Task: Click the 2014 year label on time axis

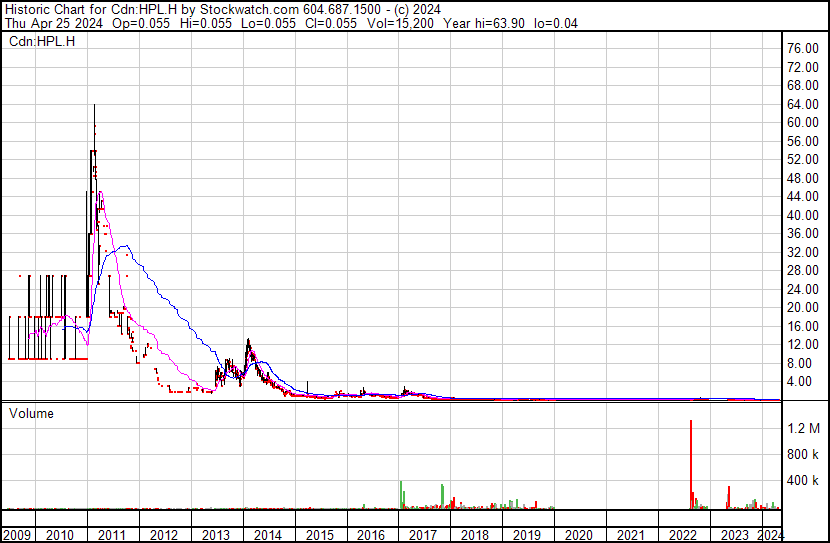Action: tap(268, 535)
